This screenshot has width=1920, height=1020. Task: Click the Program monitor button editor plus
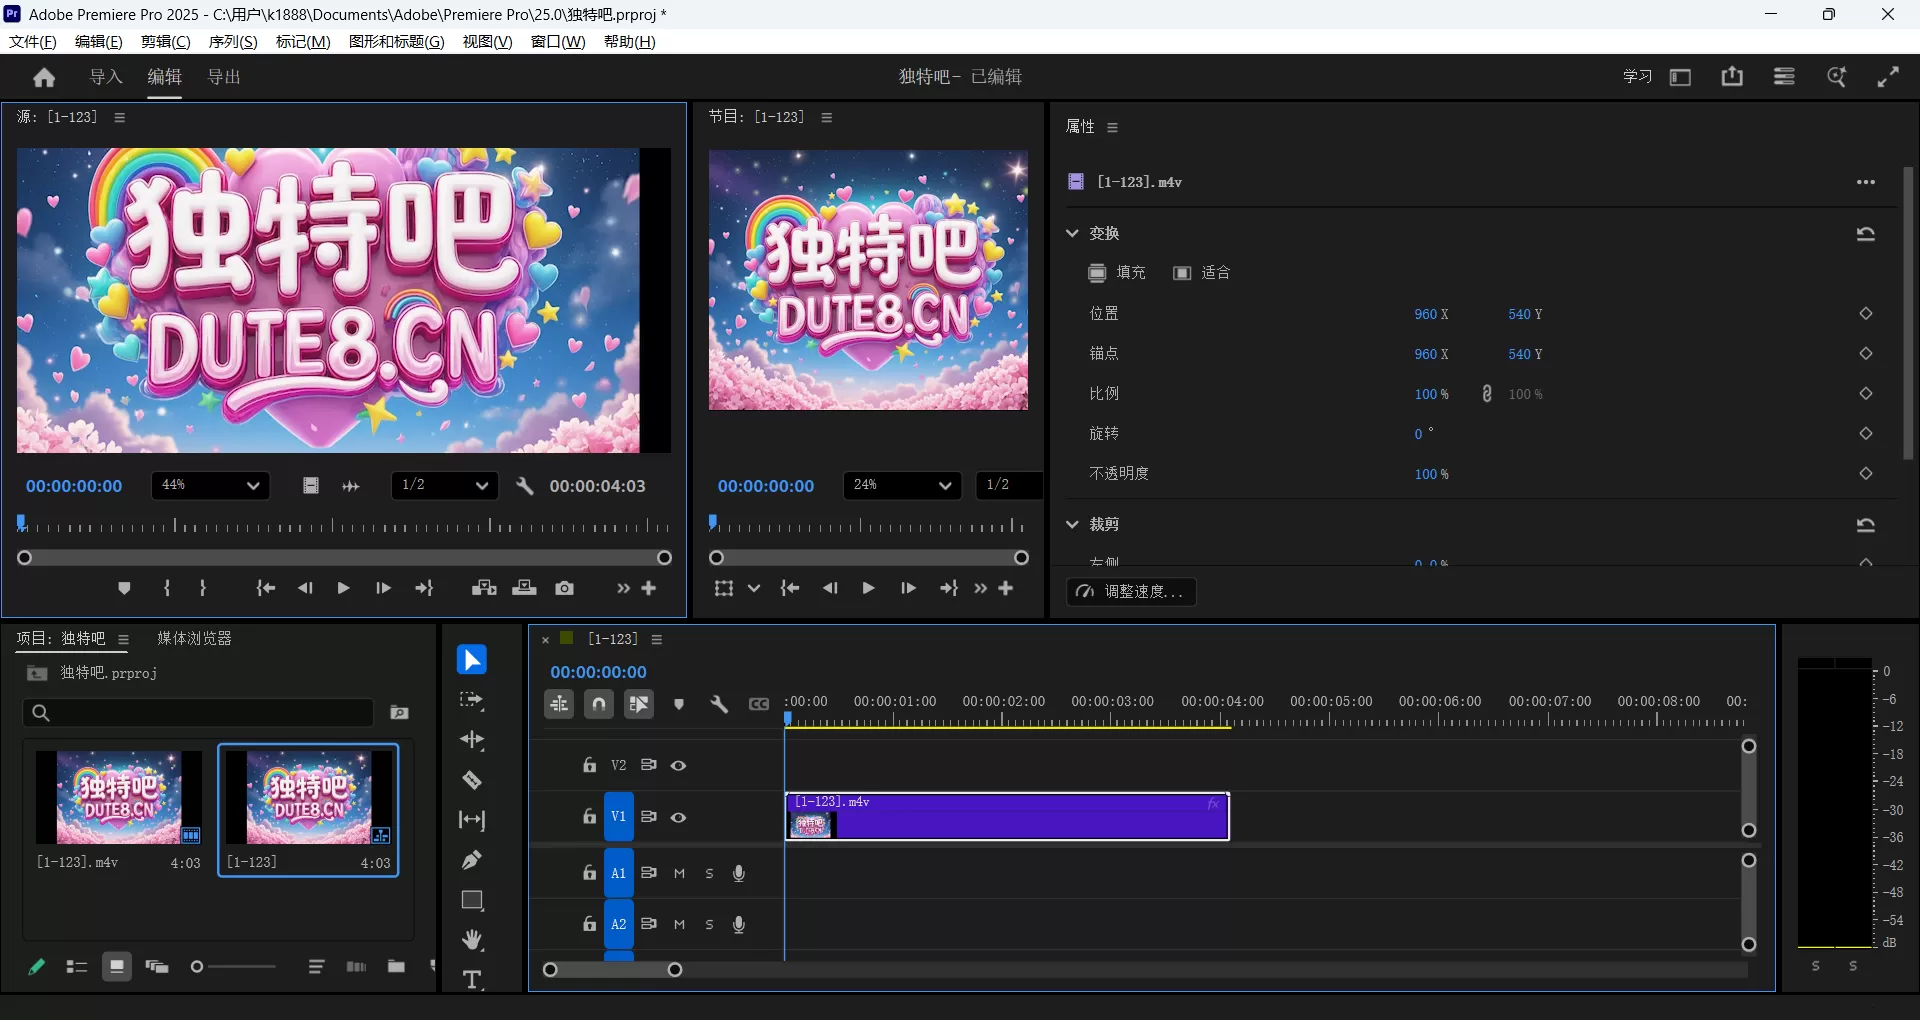coord(1006,588)
